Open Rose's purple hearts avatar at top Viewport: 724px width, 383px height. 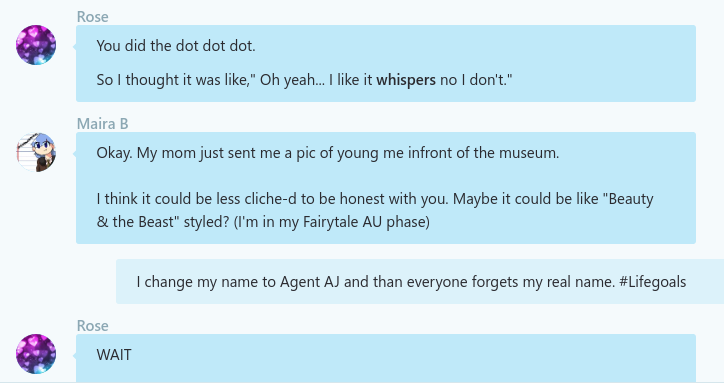[36, 45]
